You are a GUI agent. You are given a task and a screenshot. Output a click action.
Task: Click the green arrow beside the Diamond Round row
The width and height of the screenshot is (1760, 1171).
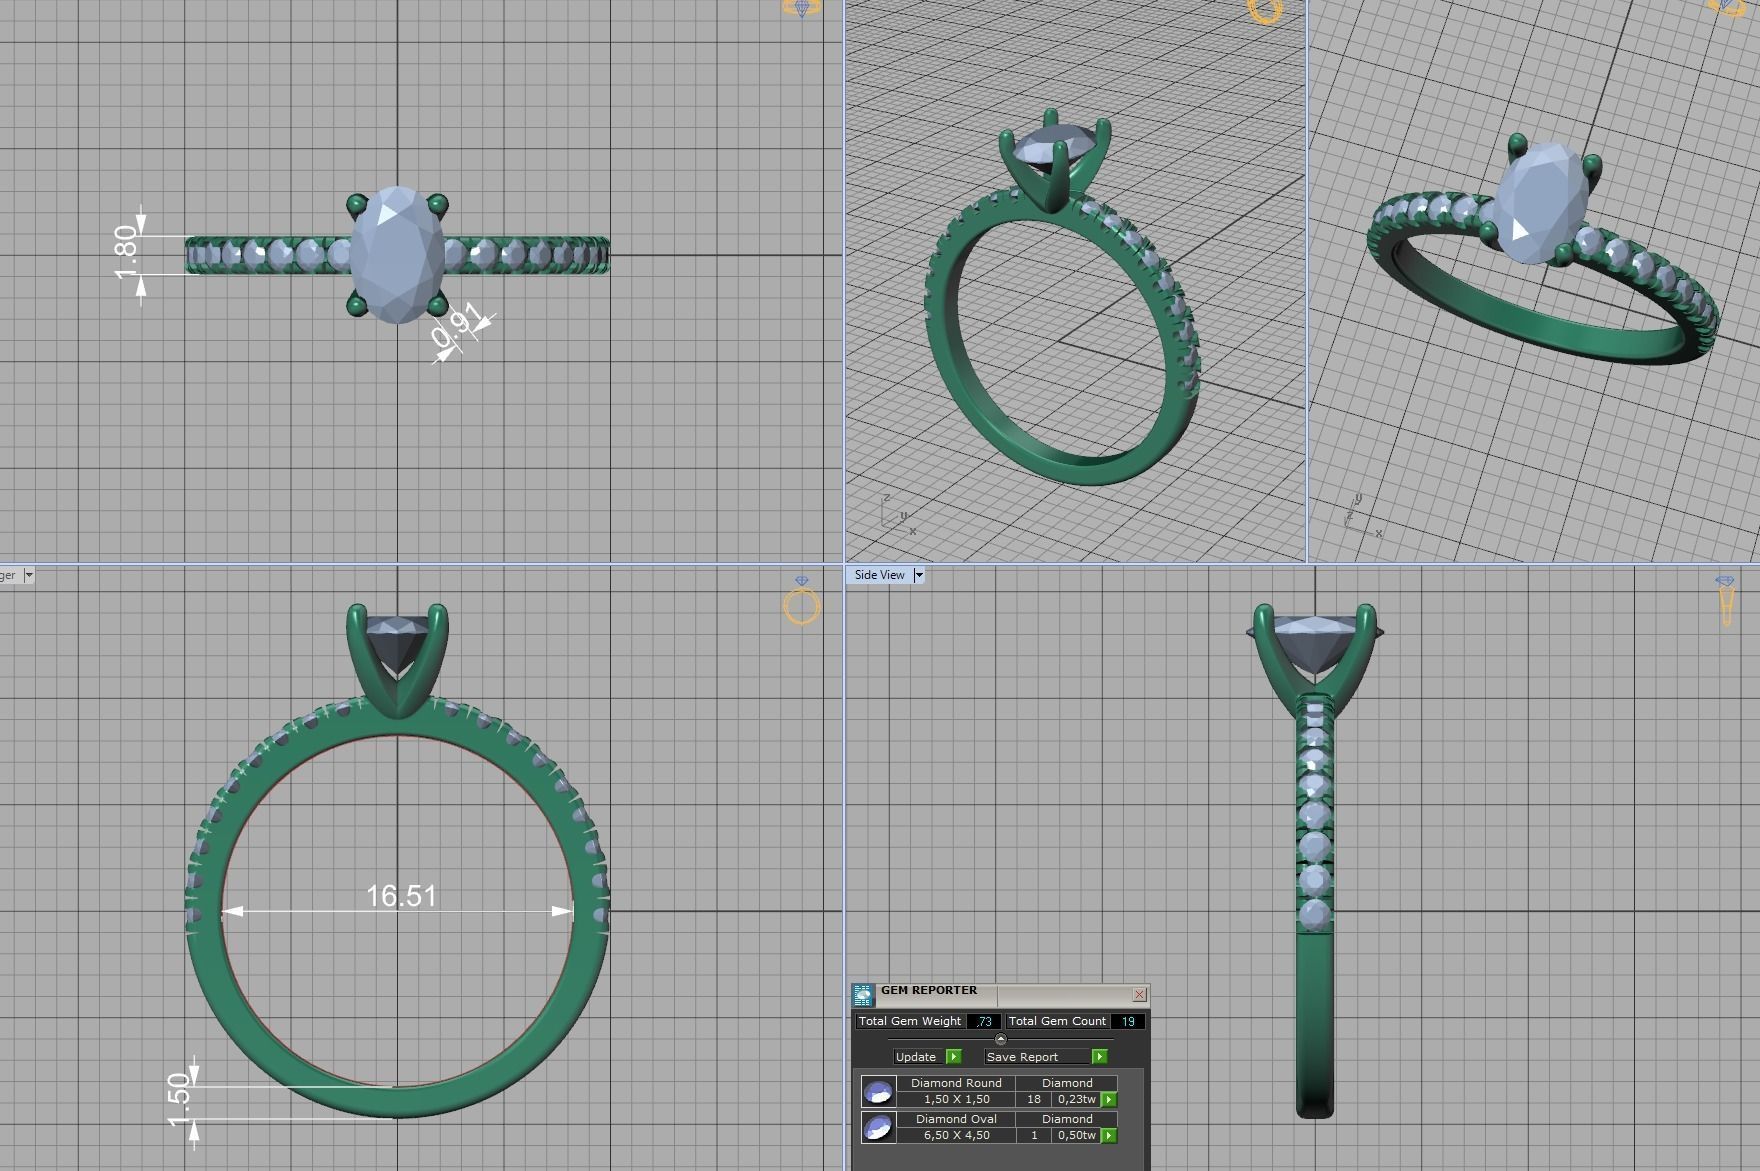tap(1109, 1099)
